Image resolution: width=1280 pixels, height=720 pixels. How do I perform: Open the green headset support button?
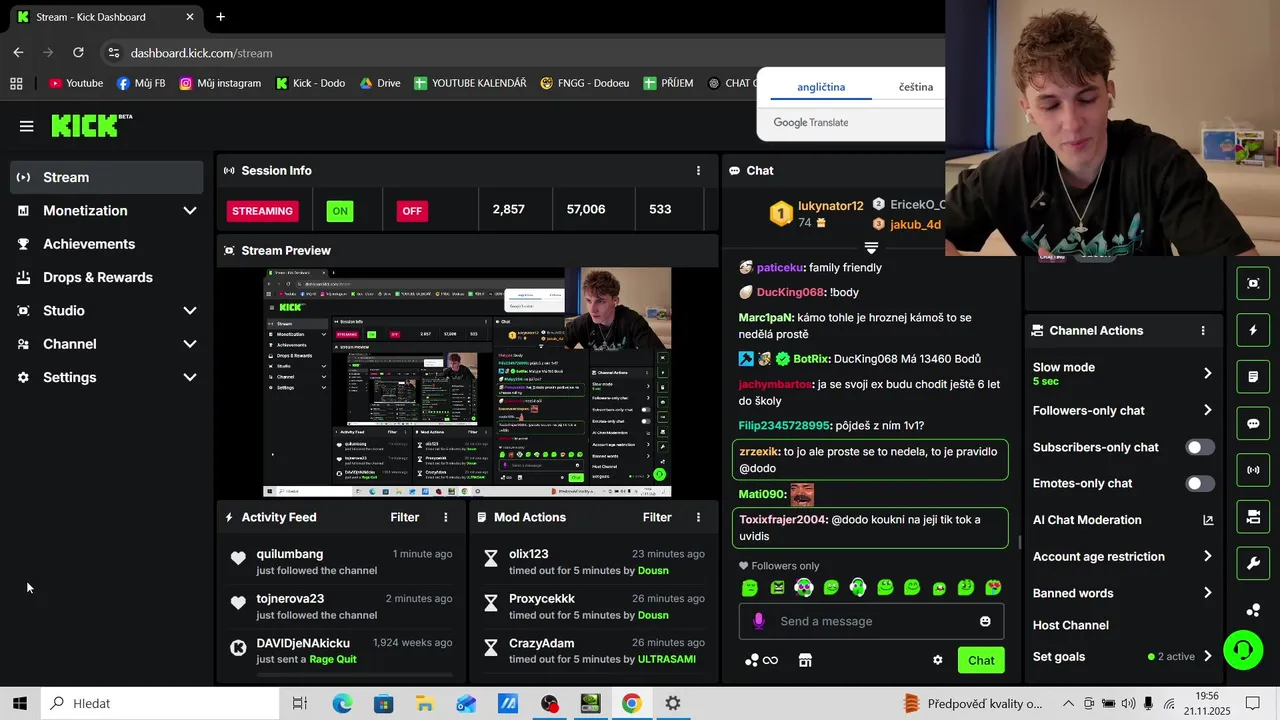point(1243,651)
